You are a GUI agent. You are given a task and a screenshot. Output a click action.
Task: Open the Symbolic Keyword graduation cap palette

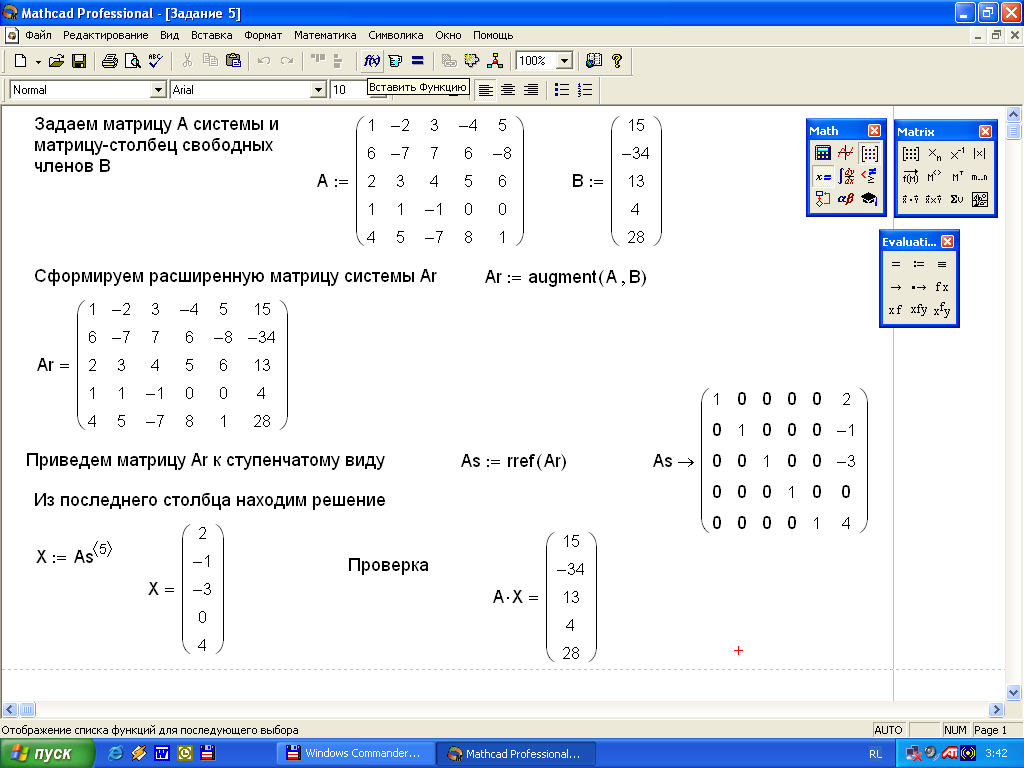[x=869, y=199]
